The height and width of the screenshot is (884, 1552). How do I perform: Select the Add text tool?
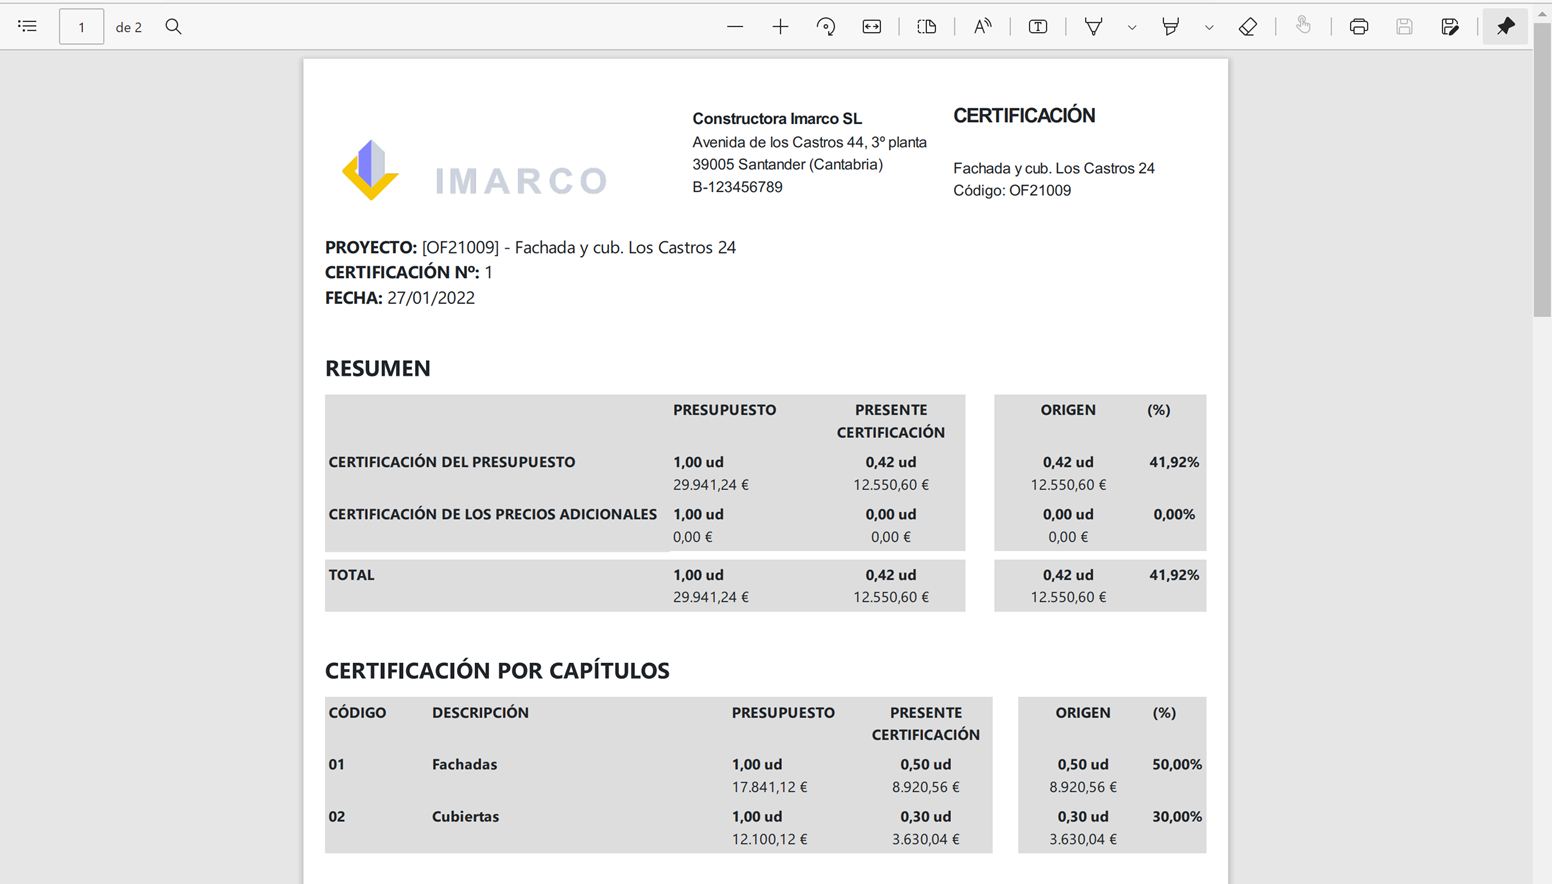1038,27
